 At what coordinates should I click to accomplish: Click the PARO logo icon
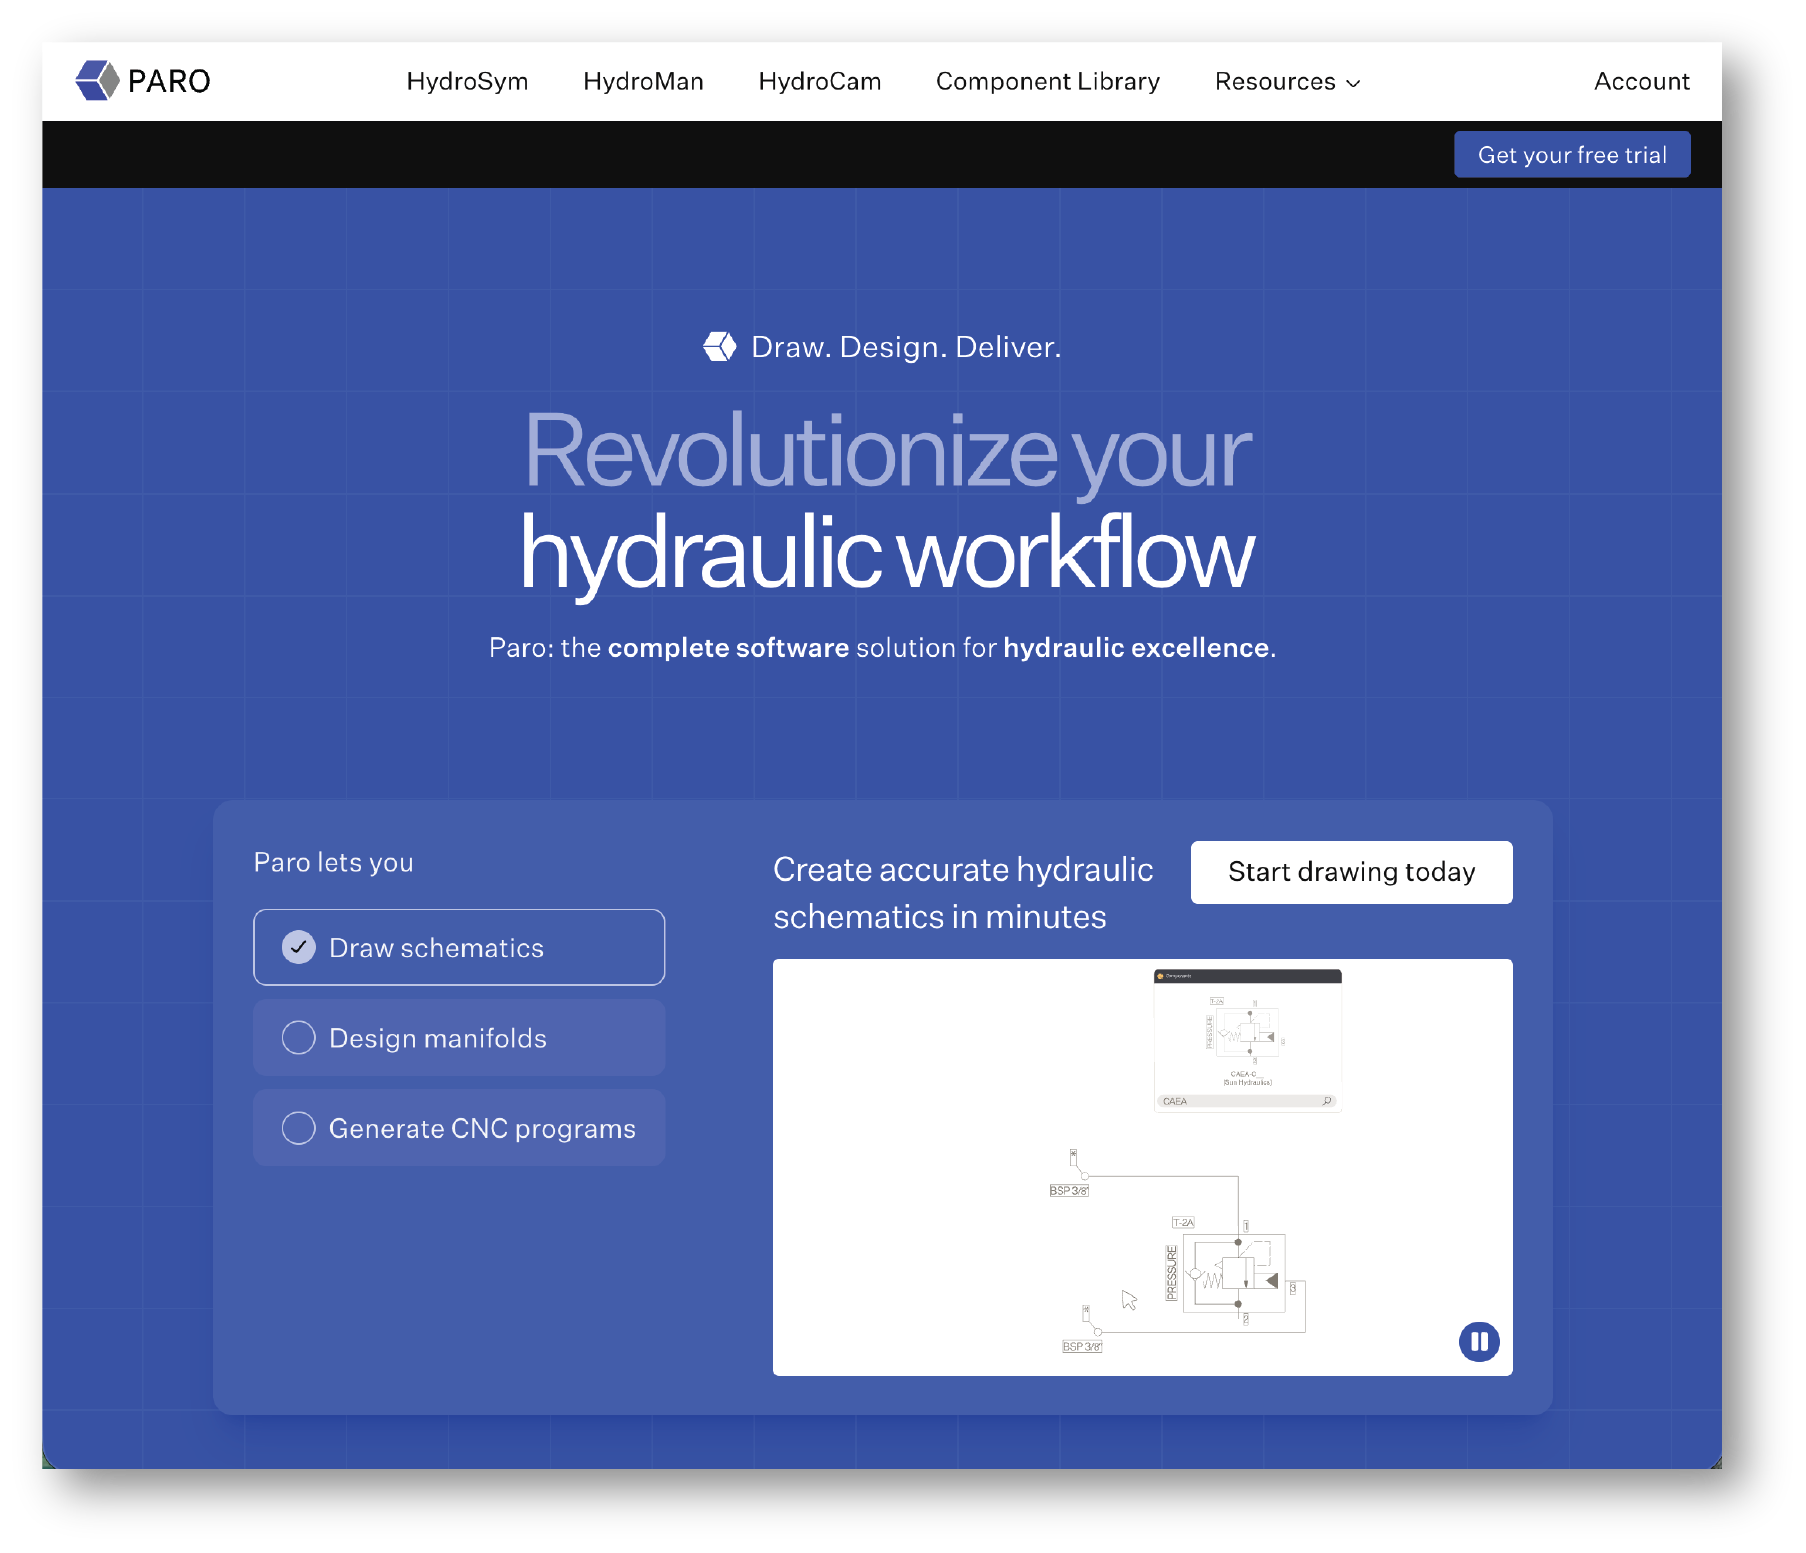coord(97,80)
